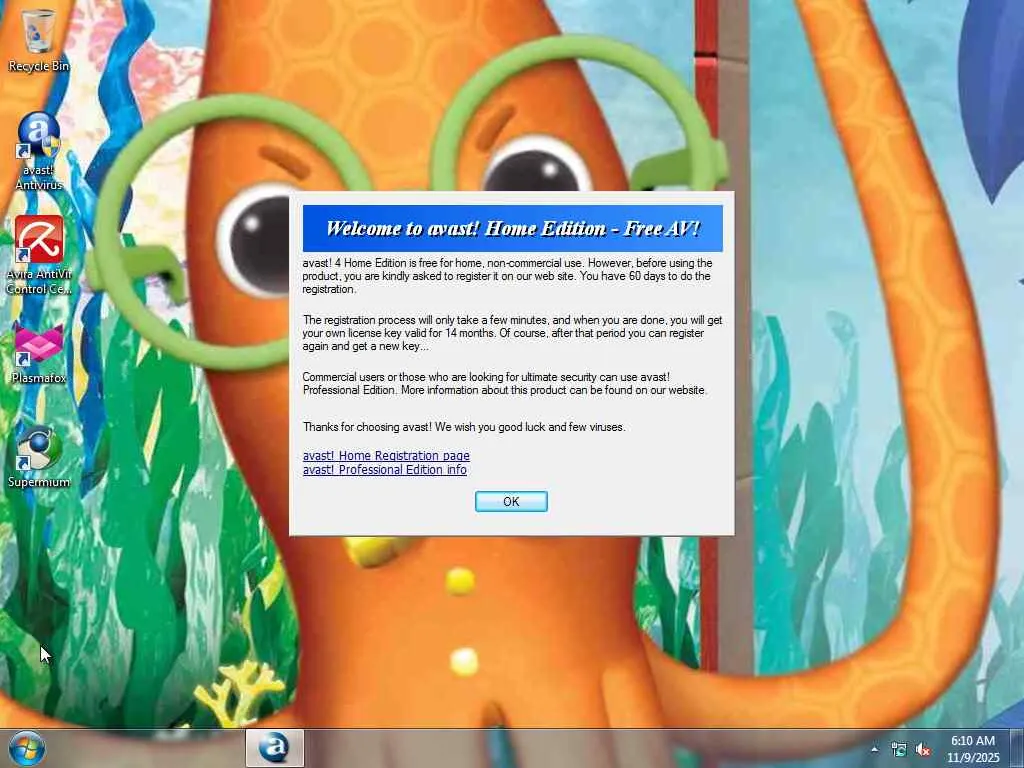Select the Supermium desktop shortcut
The image size is (1024, 768).
(39, 456)
